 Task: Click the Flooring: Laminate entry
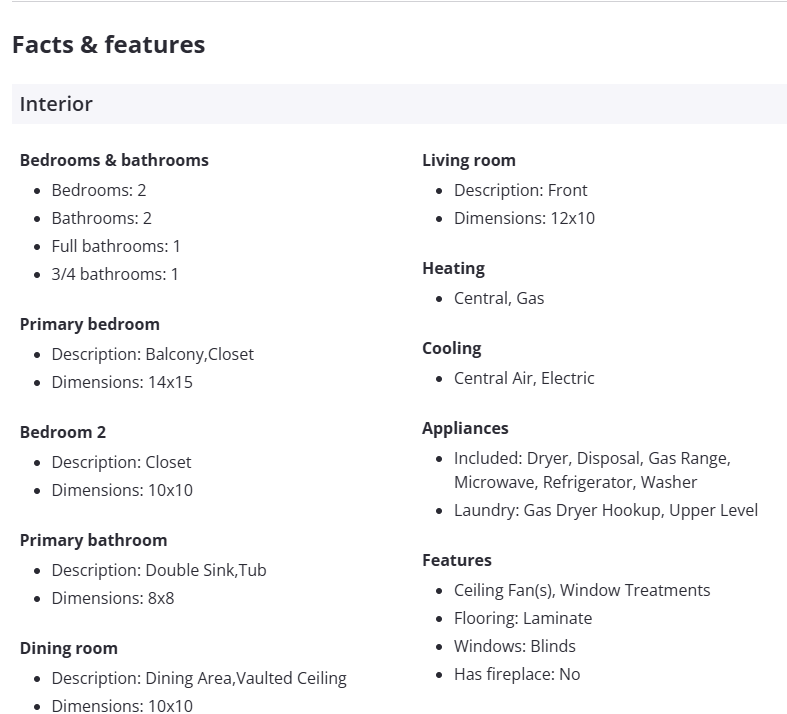tap(523, 618)
